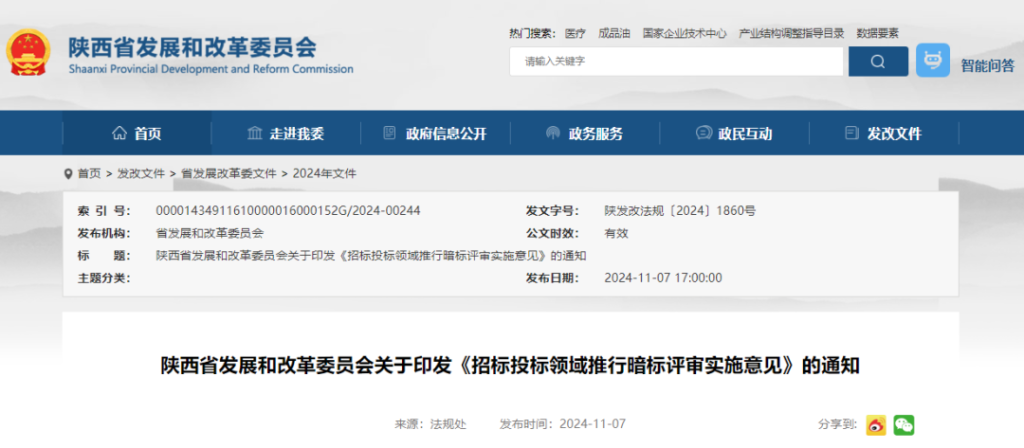Click the chat bubble icon beside 政民互动
Viewport: 1024px width, 448px height.
(703, 133)
